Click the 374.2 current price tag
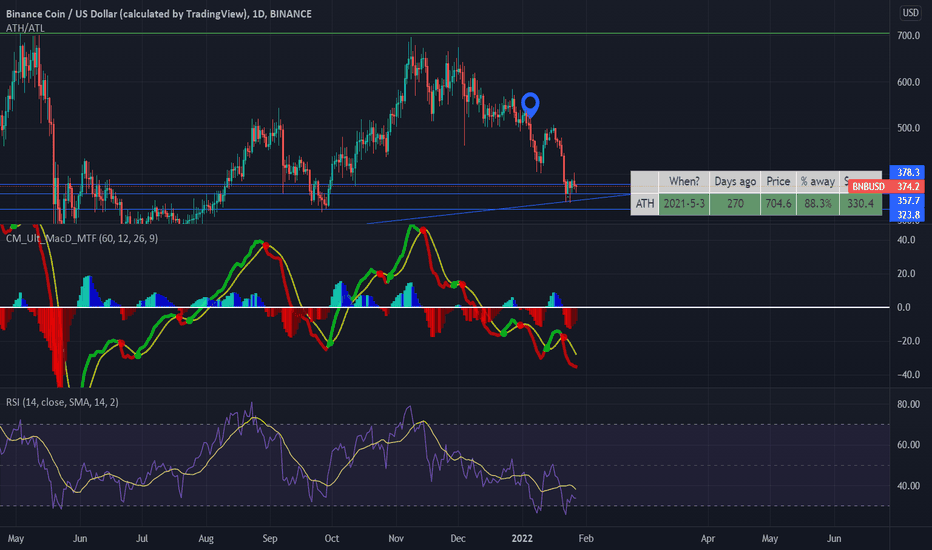This screenshot has height=550, width=932. [x=907, y=186]
